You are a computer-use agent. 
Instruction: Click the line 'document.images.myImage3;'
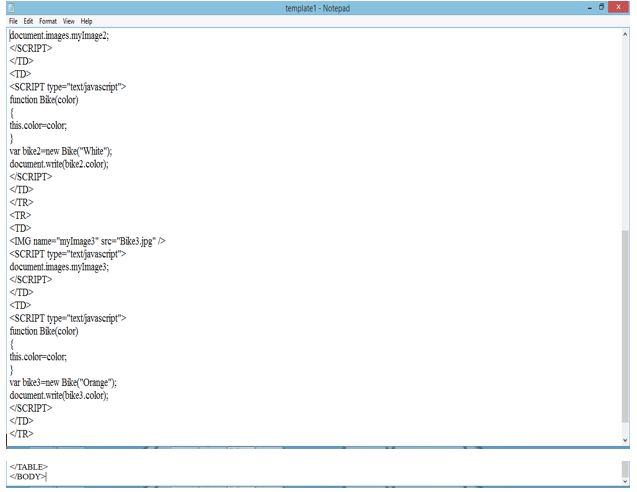(x=59, y=267)
